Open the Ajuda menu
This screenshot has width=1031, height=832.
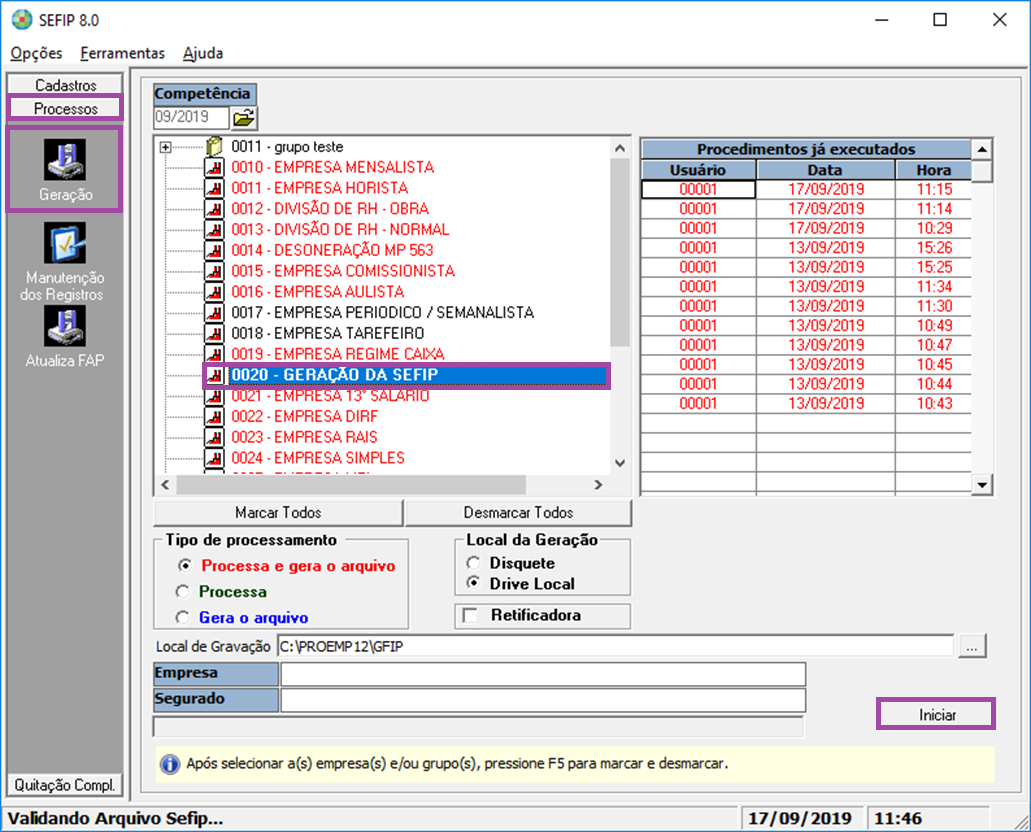coord(203,53)
